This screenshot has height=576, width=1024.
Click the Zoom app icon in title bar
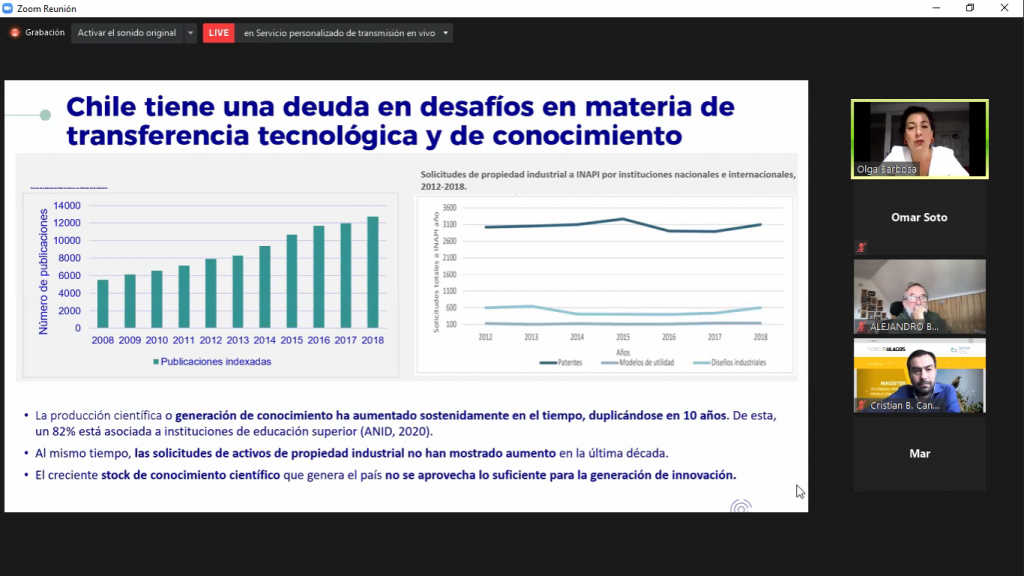9,8
